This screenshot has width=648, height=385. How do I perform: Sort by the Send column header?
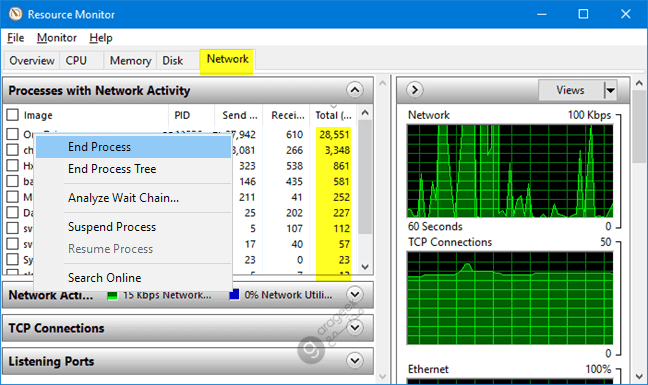tap(239, 115)
